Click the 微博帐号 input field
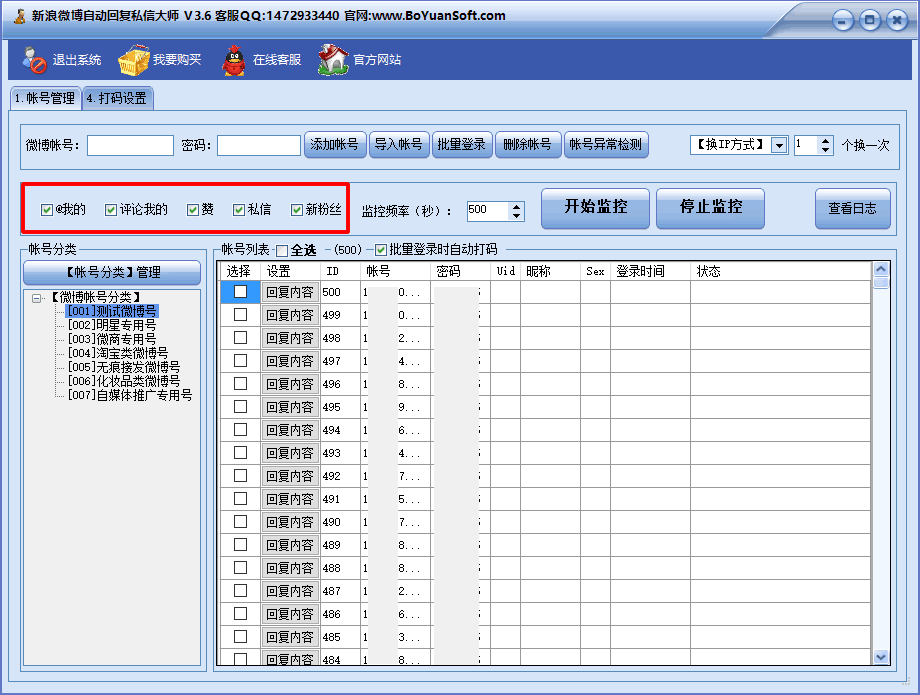 pos(130,145)
